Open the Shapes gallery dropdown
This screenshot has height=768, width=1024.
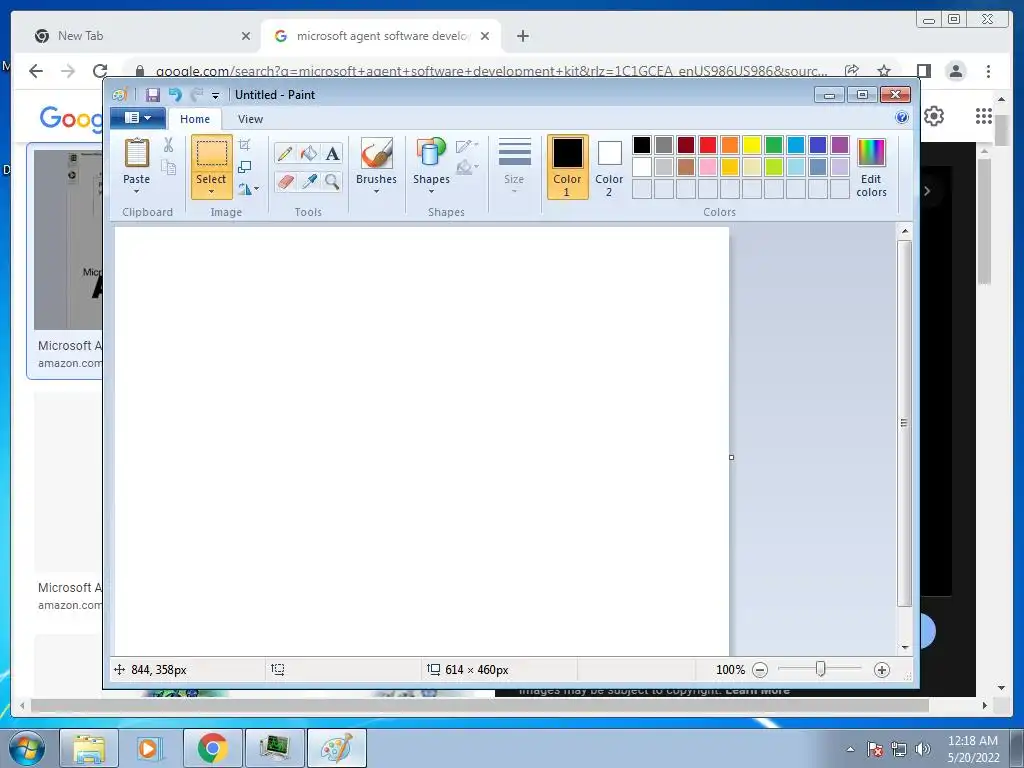pos(431,167)
